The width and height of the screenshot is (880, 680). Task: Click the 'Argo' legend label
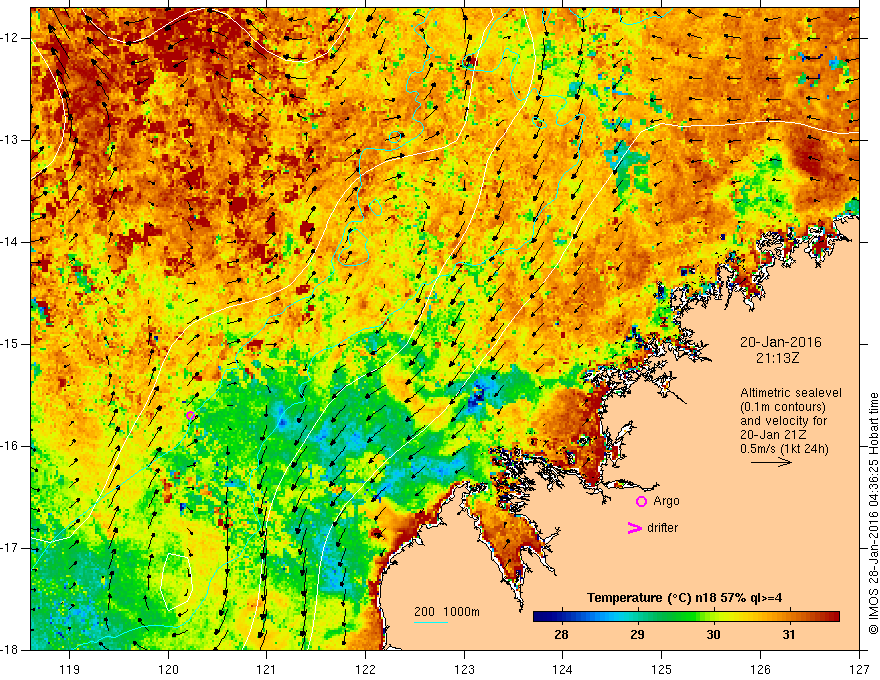click(x=666, y=501)
